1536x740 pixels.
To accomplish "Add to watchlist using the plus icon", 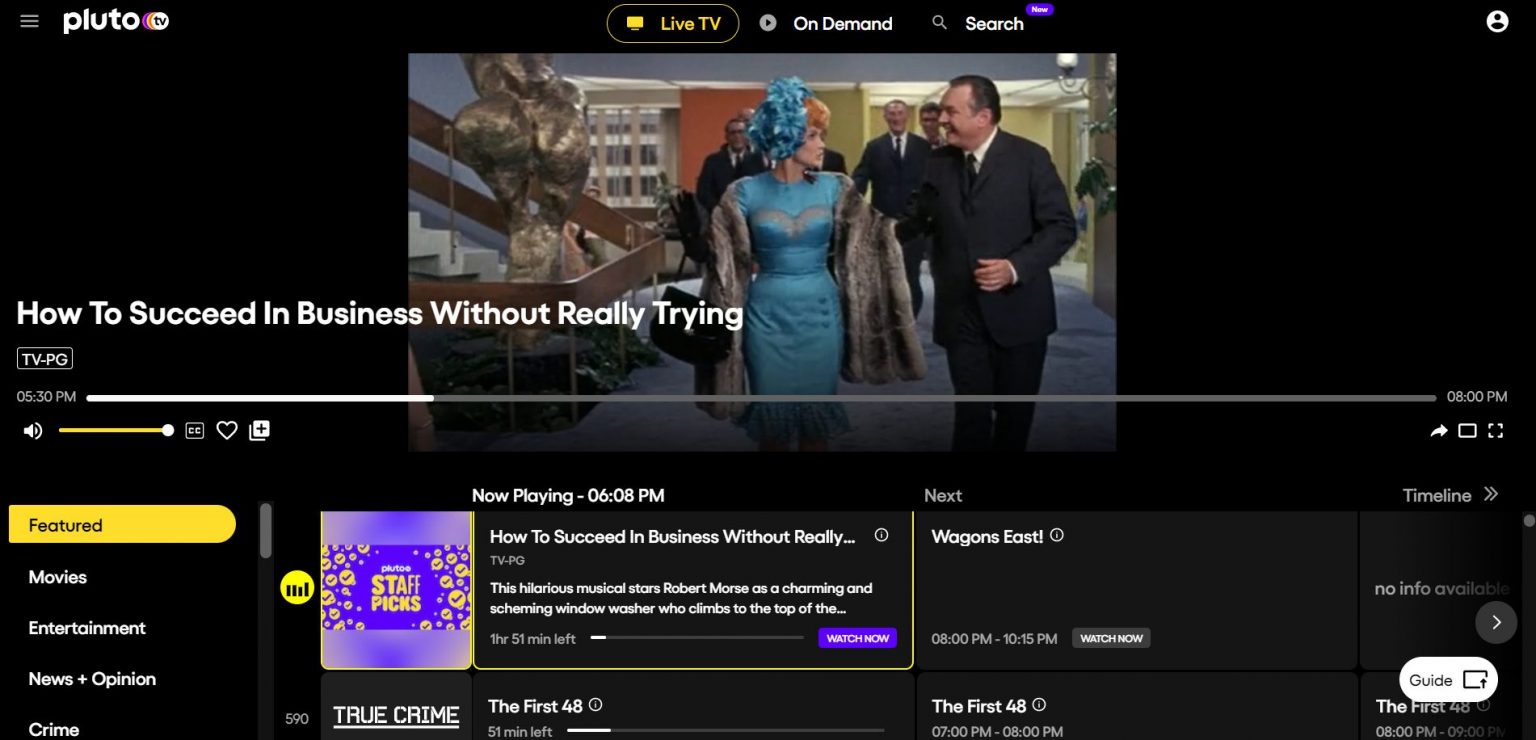I will point(259,429).
